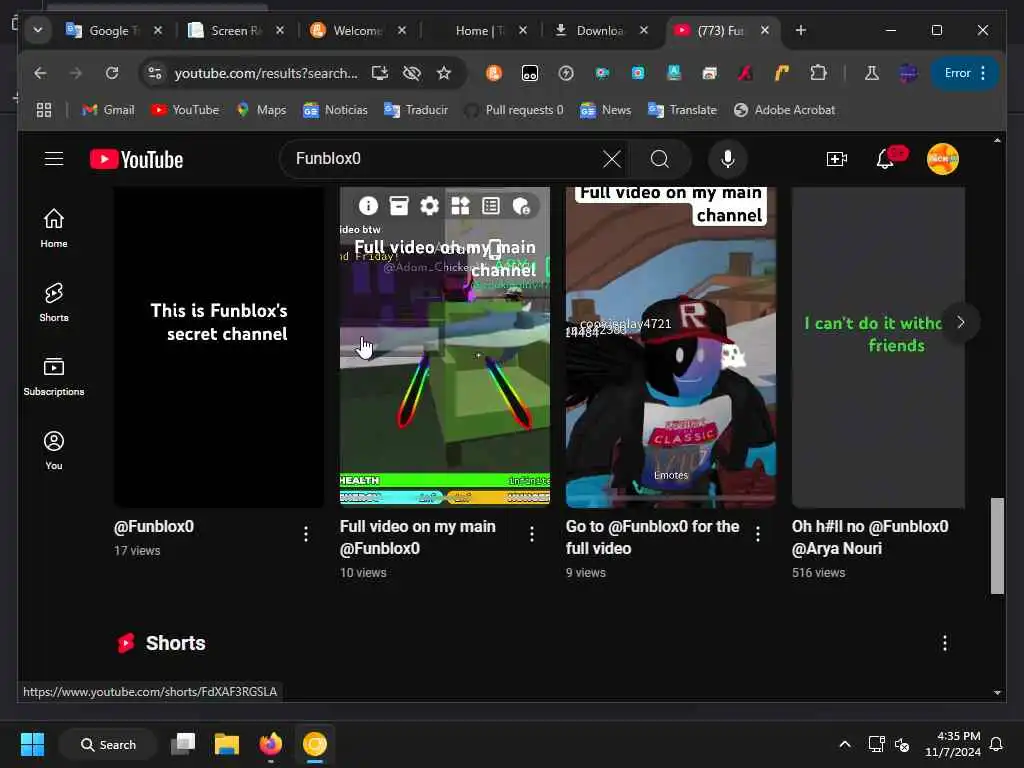This screenshot has height=768, width=1024.
Task: Open the YouTube guide hamburger menu
Action: click(x=54, y=159)
